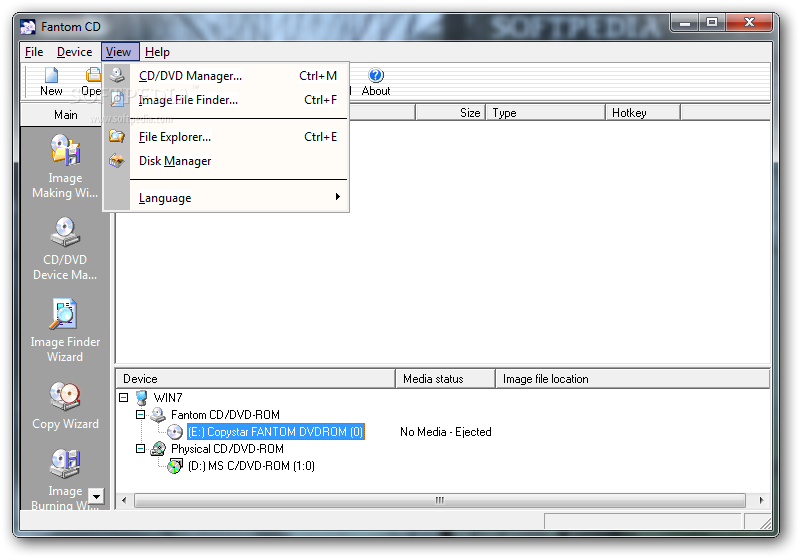Sort by the Hotkey column header
The image size is (800, 558).
643,113
